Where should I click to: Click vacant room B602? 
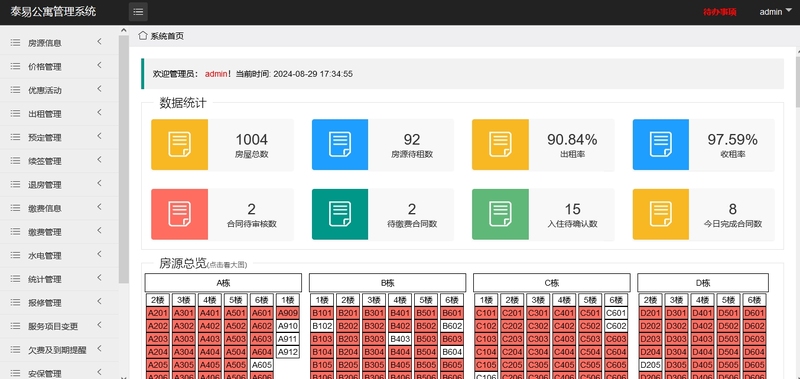tap(452, 325)
